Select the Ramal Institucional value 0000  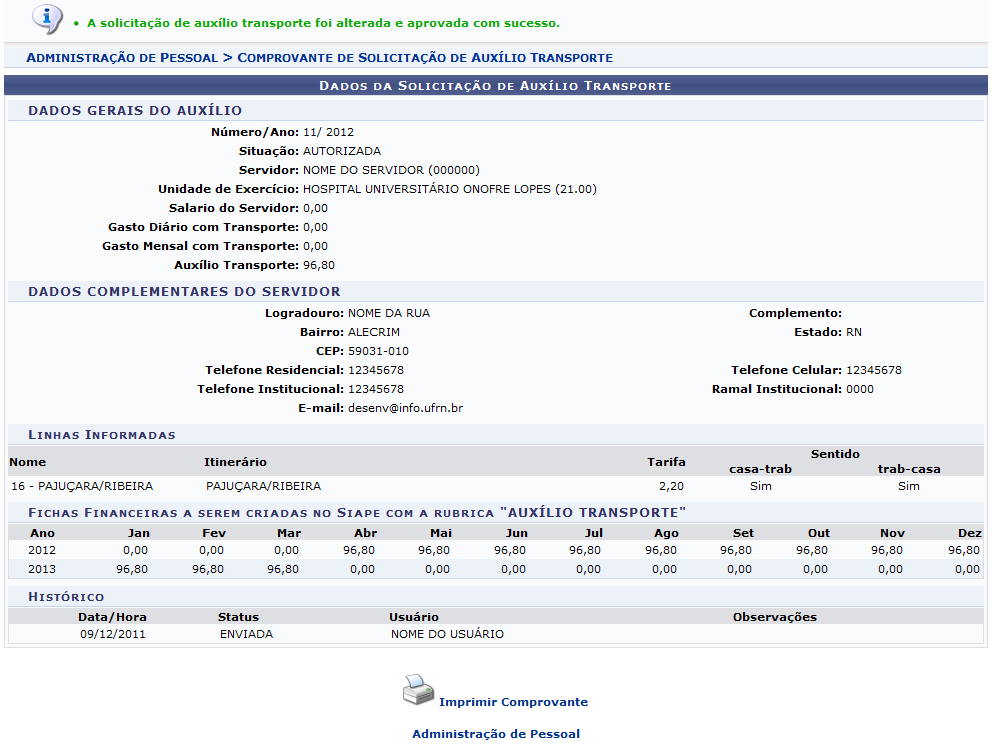860,389
